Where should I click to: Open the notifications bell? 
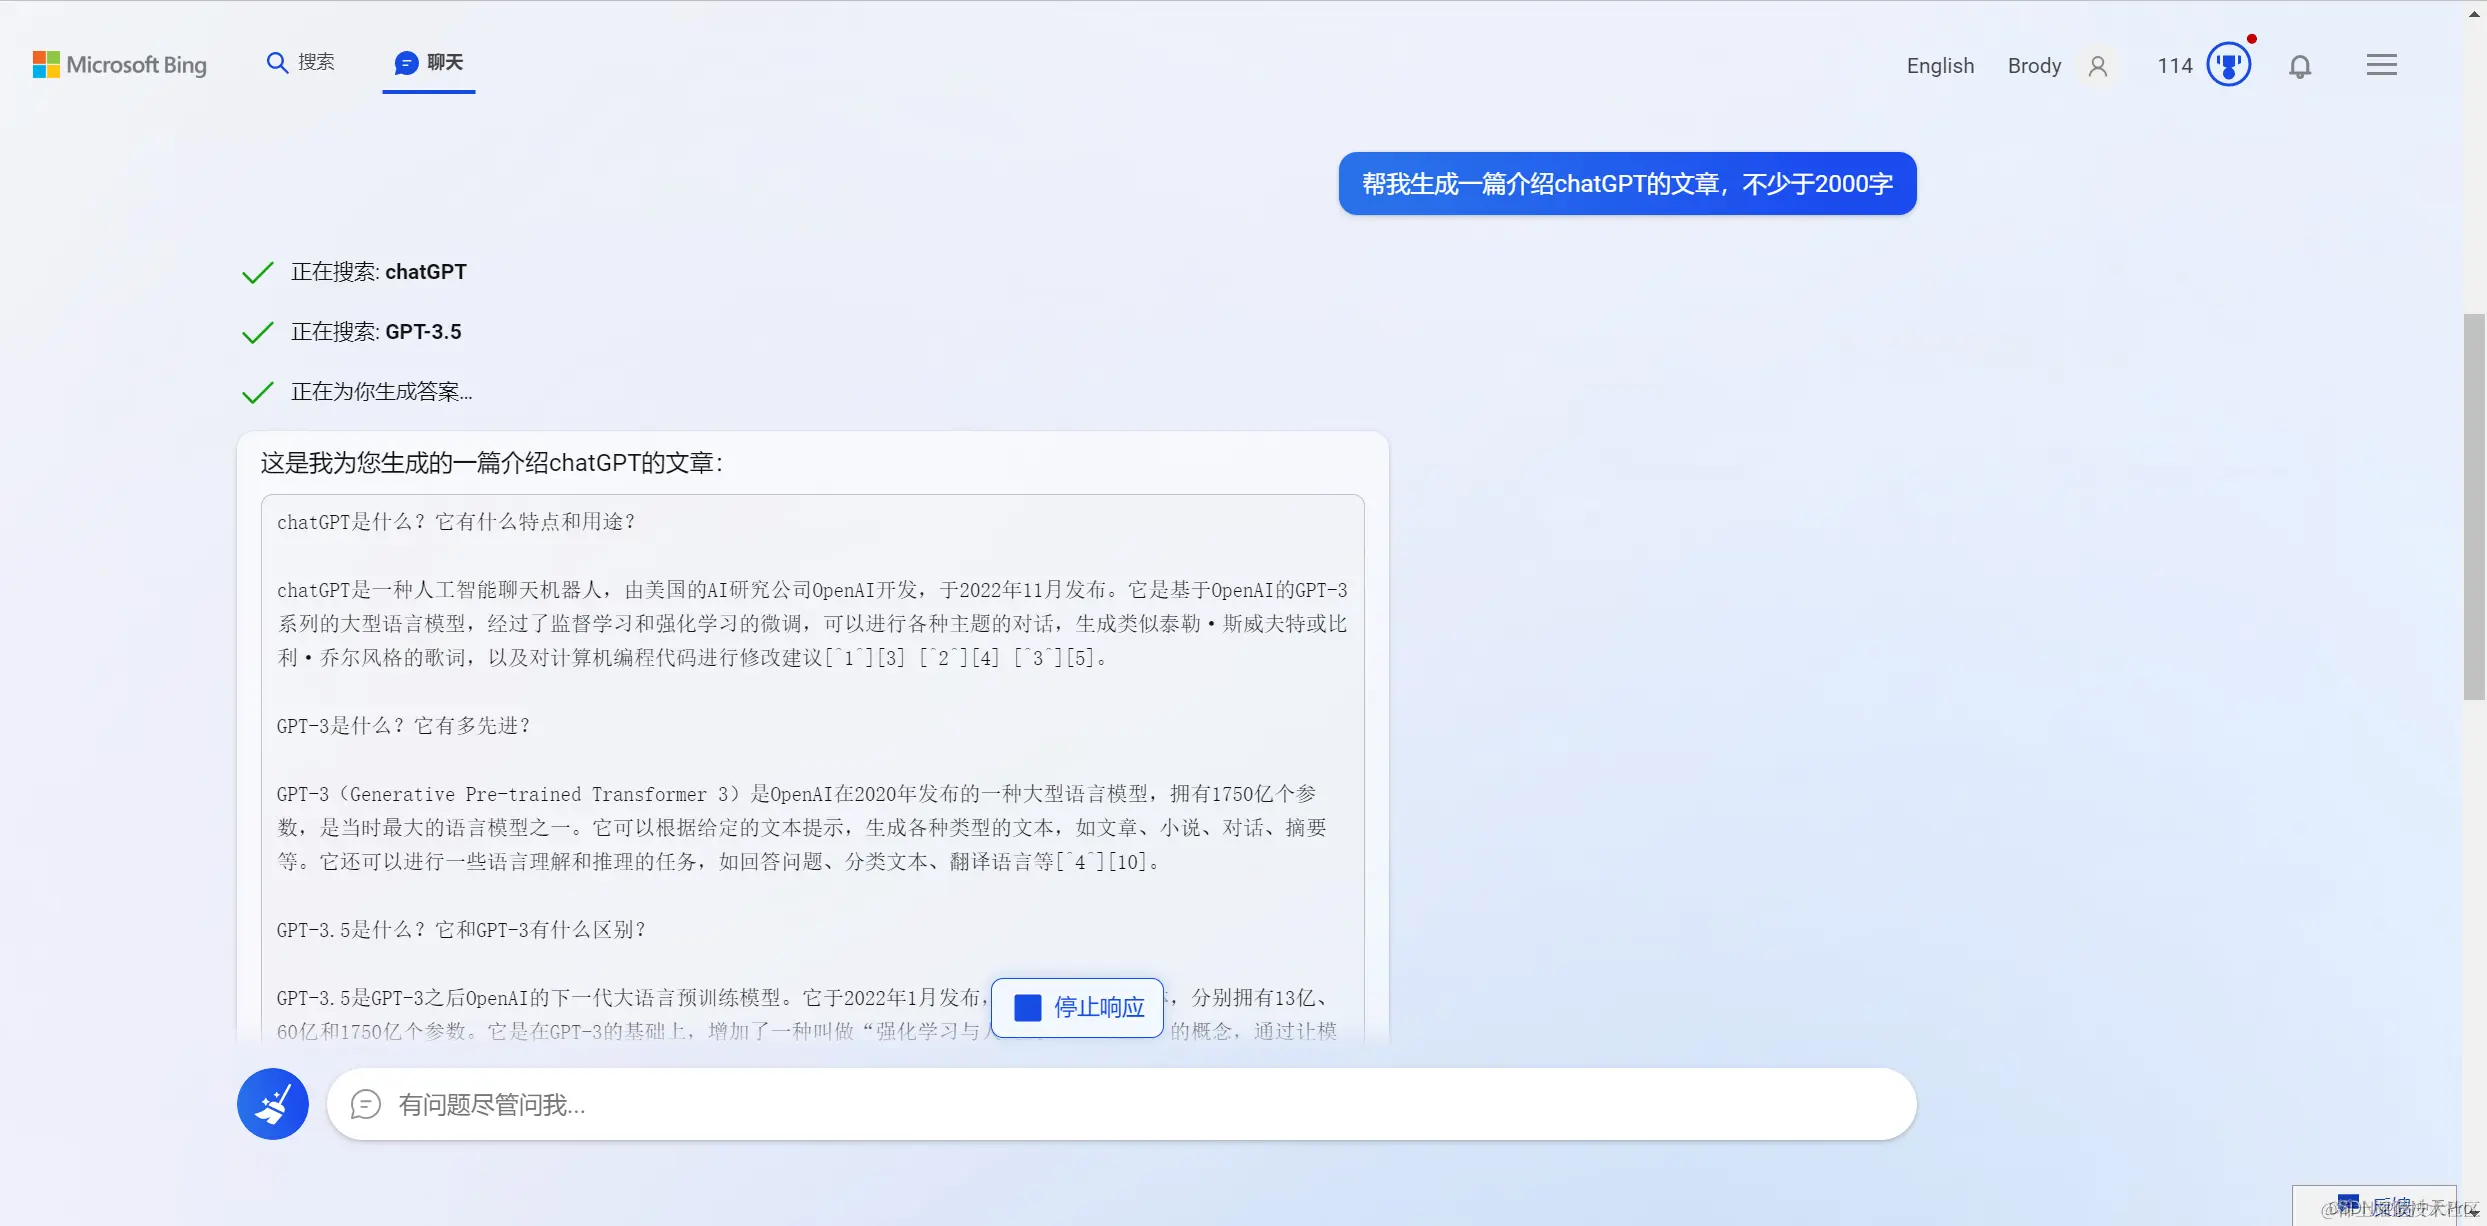(2300, 65)
